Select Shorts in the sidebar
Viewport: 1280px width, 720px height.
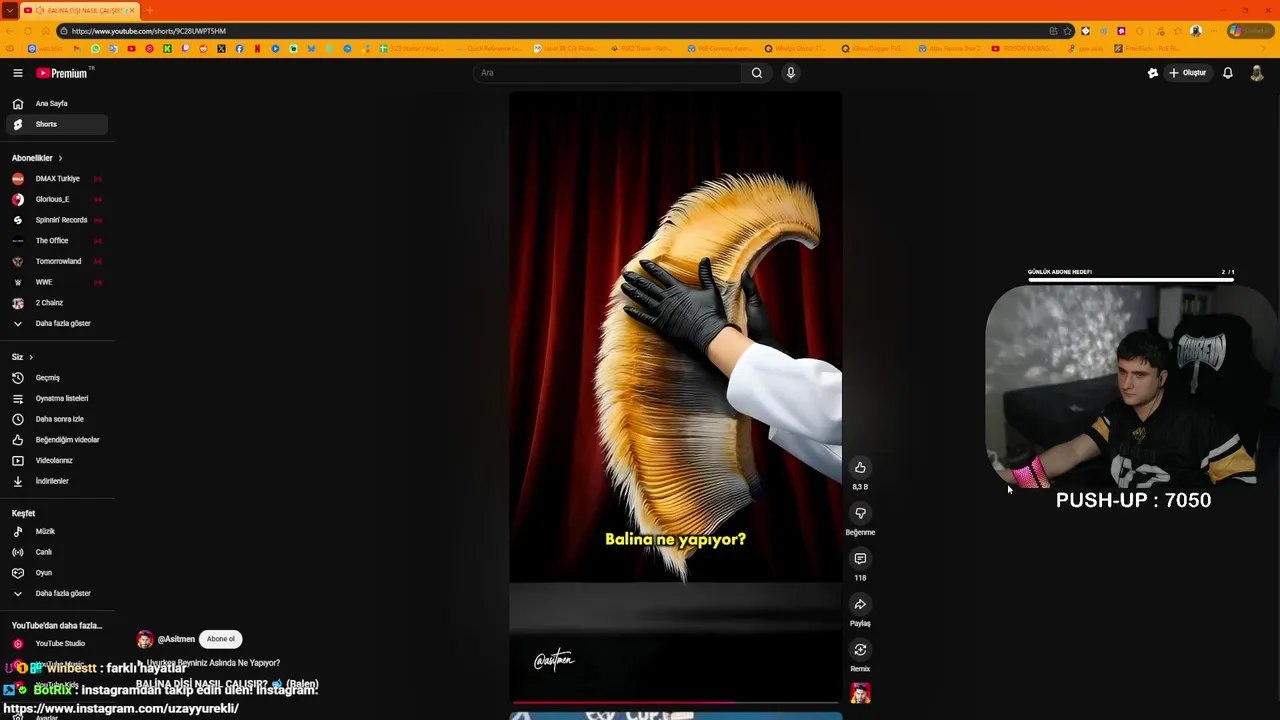[55, 124]
